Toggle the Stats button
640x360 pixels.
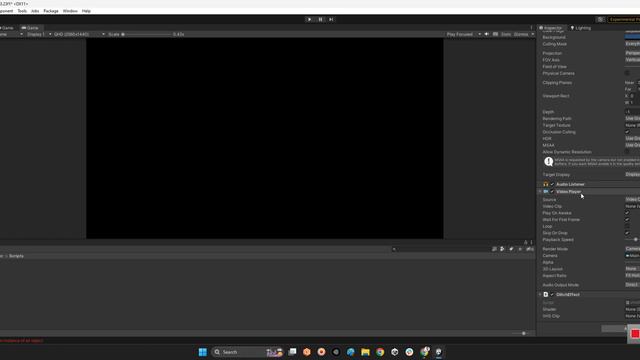(x=506, y=34)
